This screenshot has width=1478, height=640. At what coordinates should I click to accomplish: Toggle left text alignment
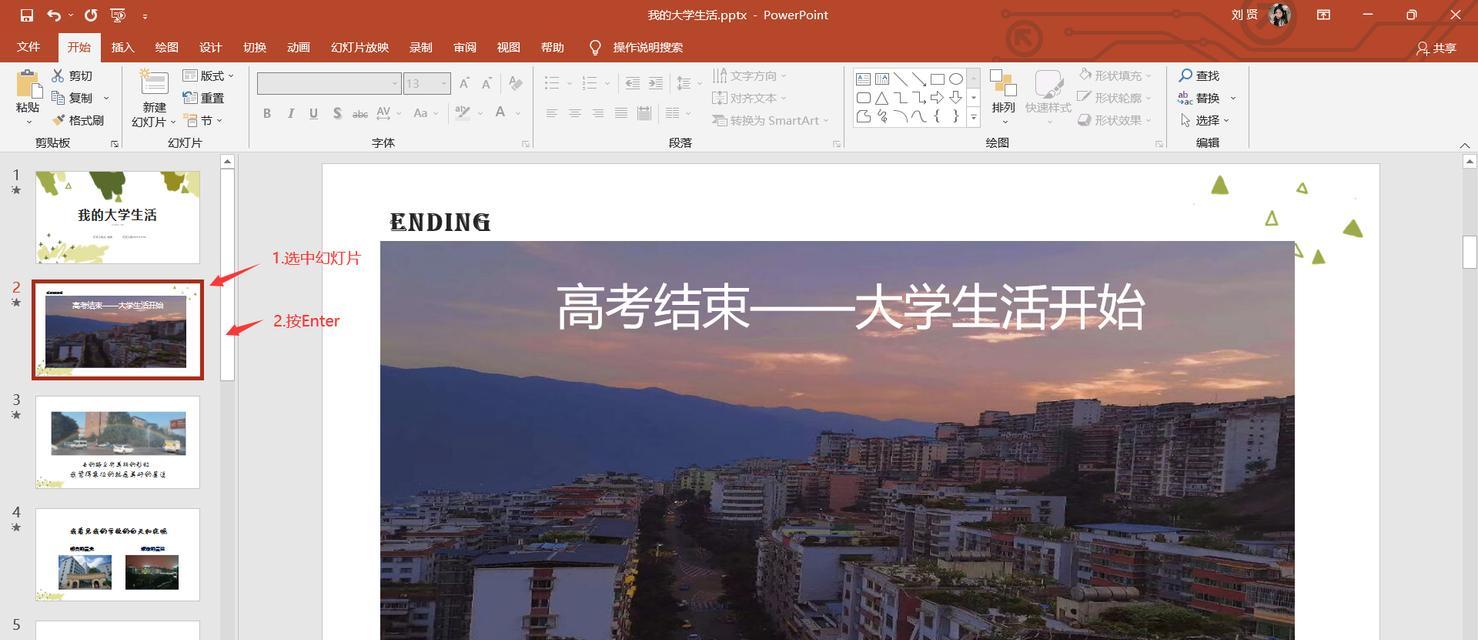(551, 114)
